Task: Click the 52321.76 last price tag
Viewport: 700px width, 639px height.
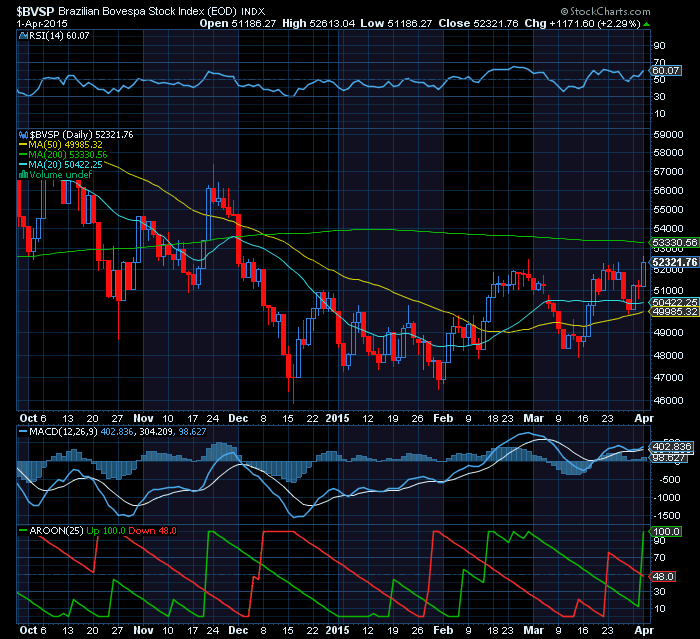Action: [x=675, y=262]
